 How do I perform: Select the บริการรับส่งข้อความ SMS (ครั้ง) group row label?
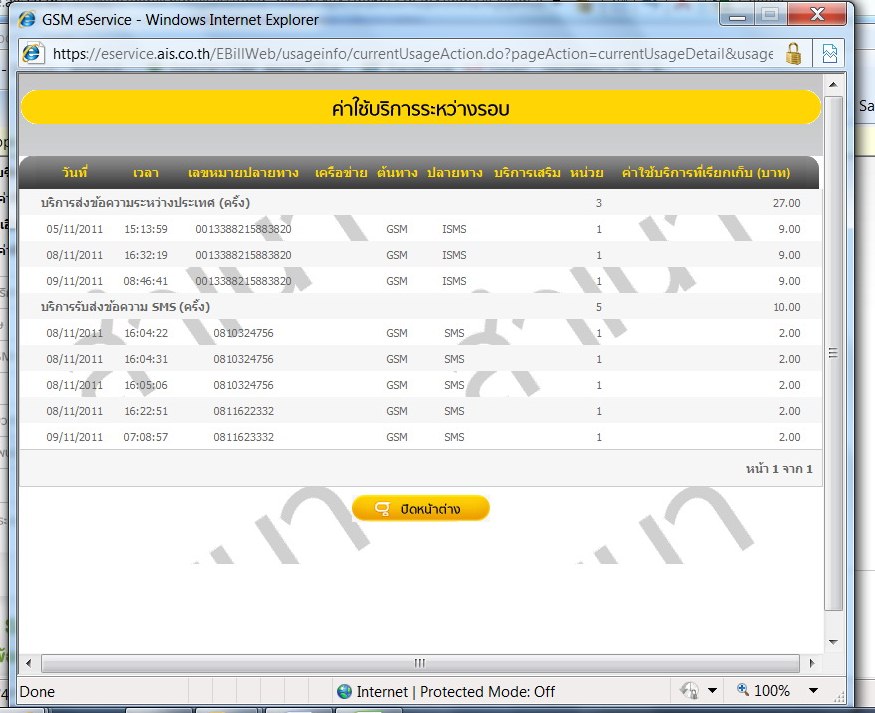(x=125, y=307)
